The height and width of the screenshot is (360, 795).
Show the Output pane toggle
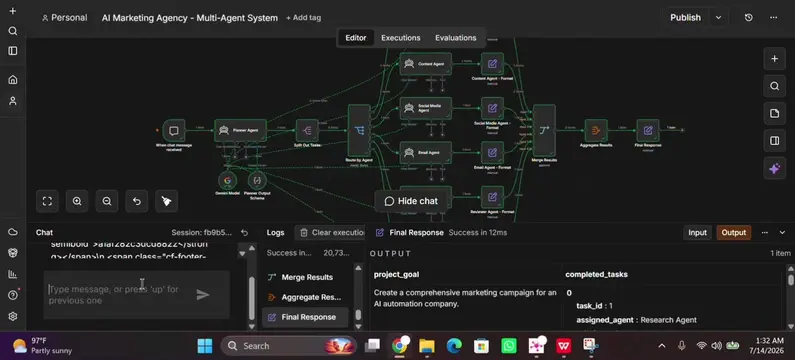pos(734,233)
